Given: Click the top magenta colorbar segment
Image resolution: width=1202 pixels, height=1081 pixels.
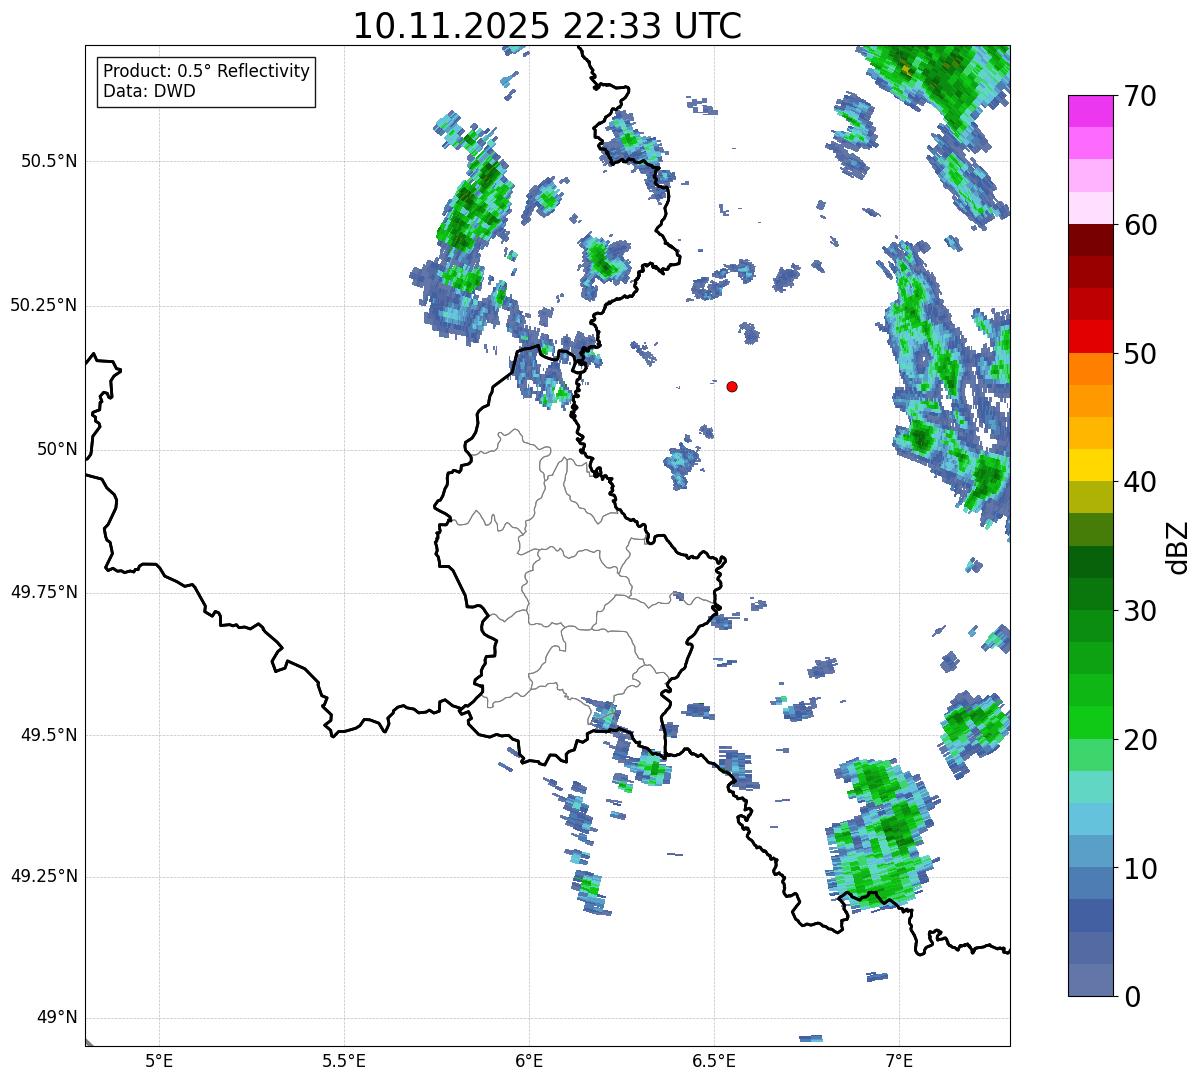Looking at the screenshot, I should (1091, 111).
